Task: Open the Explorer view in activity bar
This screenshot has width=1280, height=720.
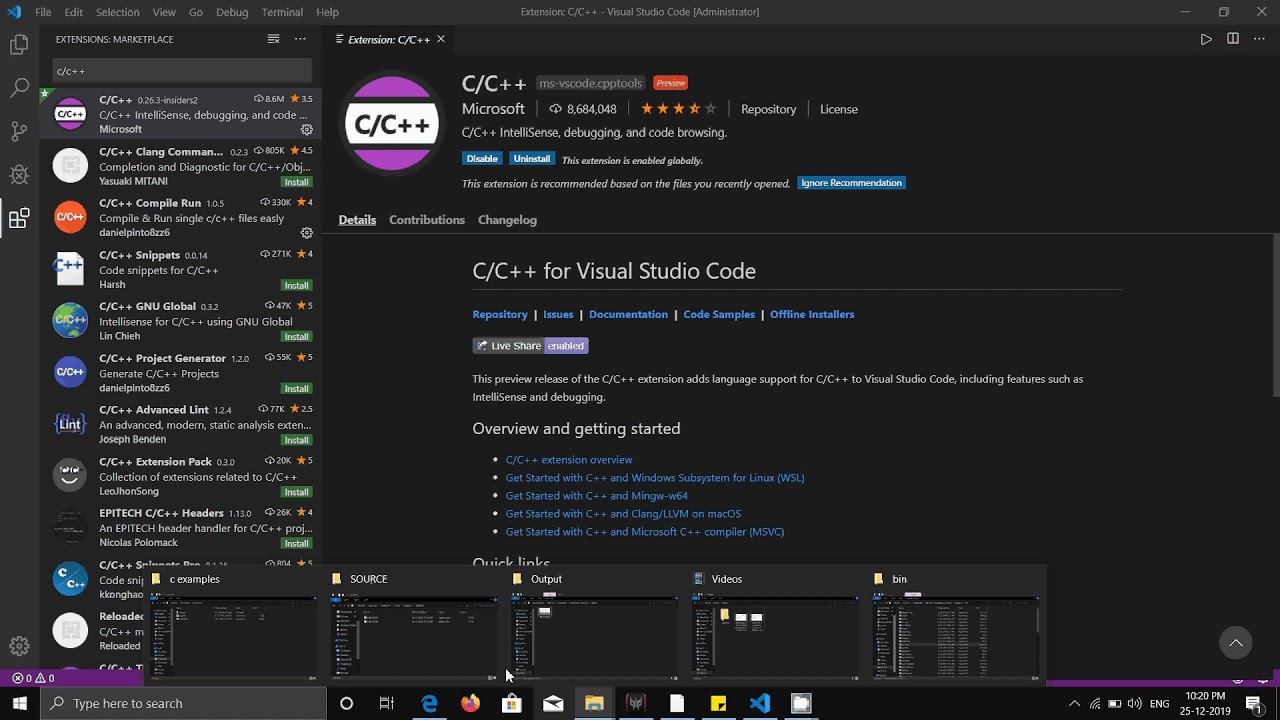Action: tap(19, 45)
